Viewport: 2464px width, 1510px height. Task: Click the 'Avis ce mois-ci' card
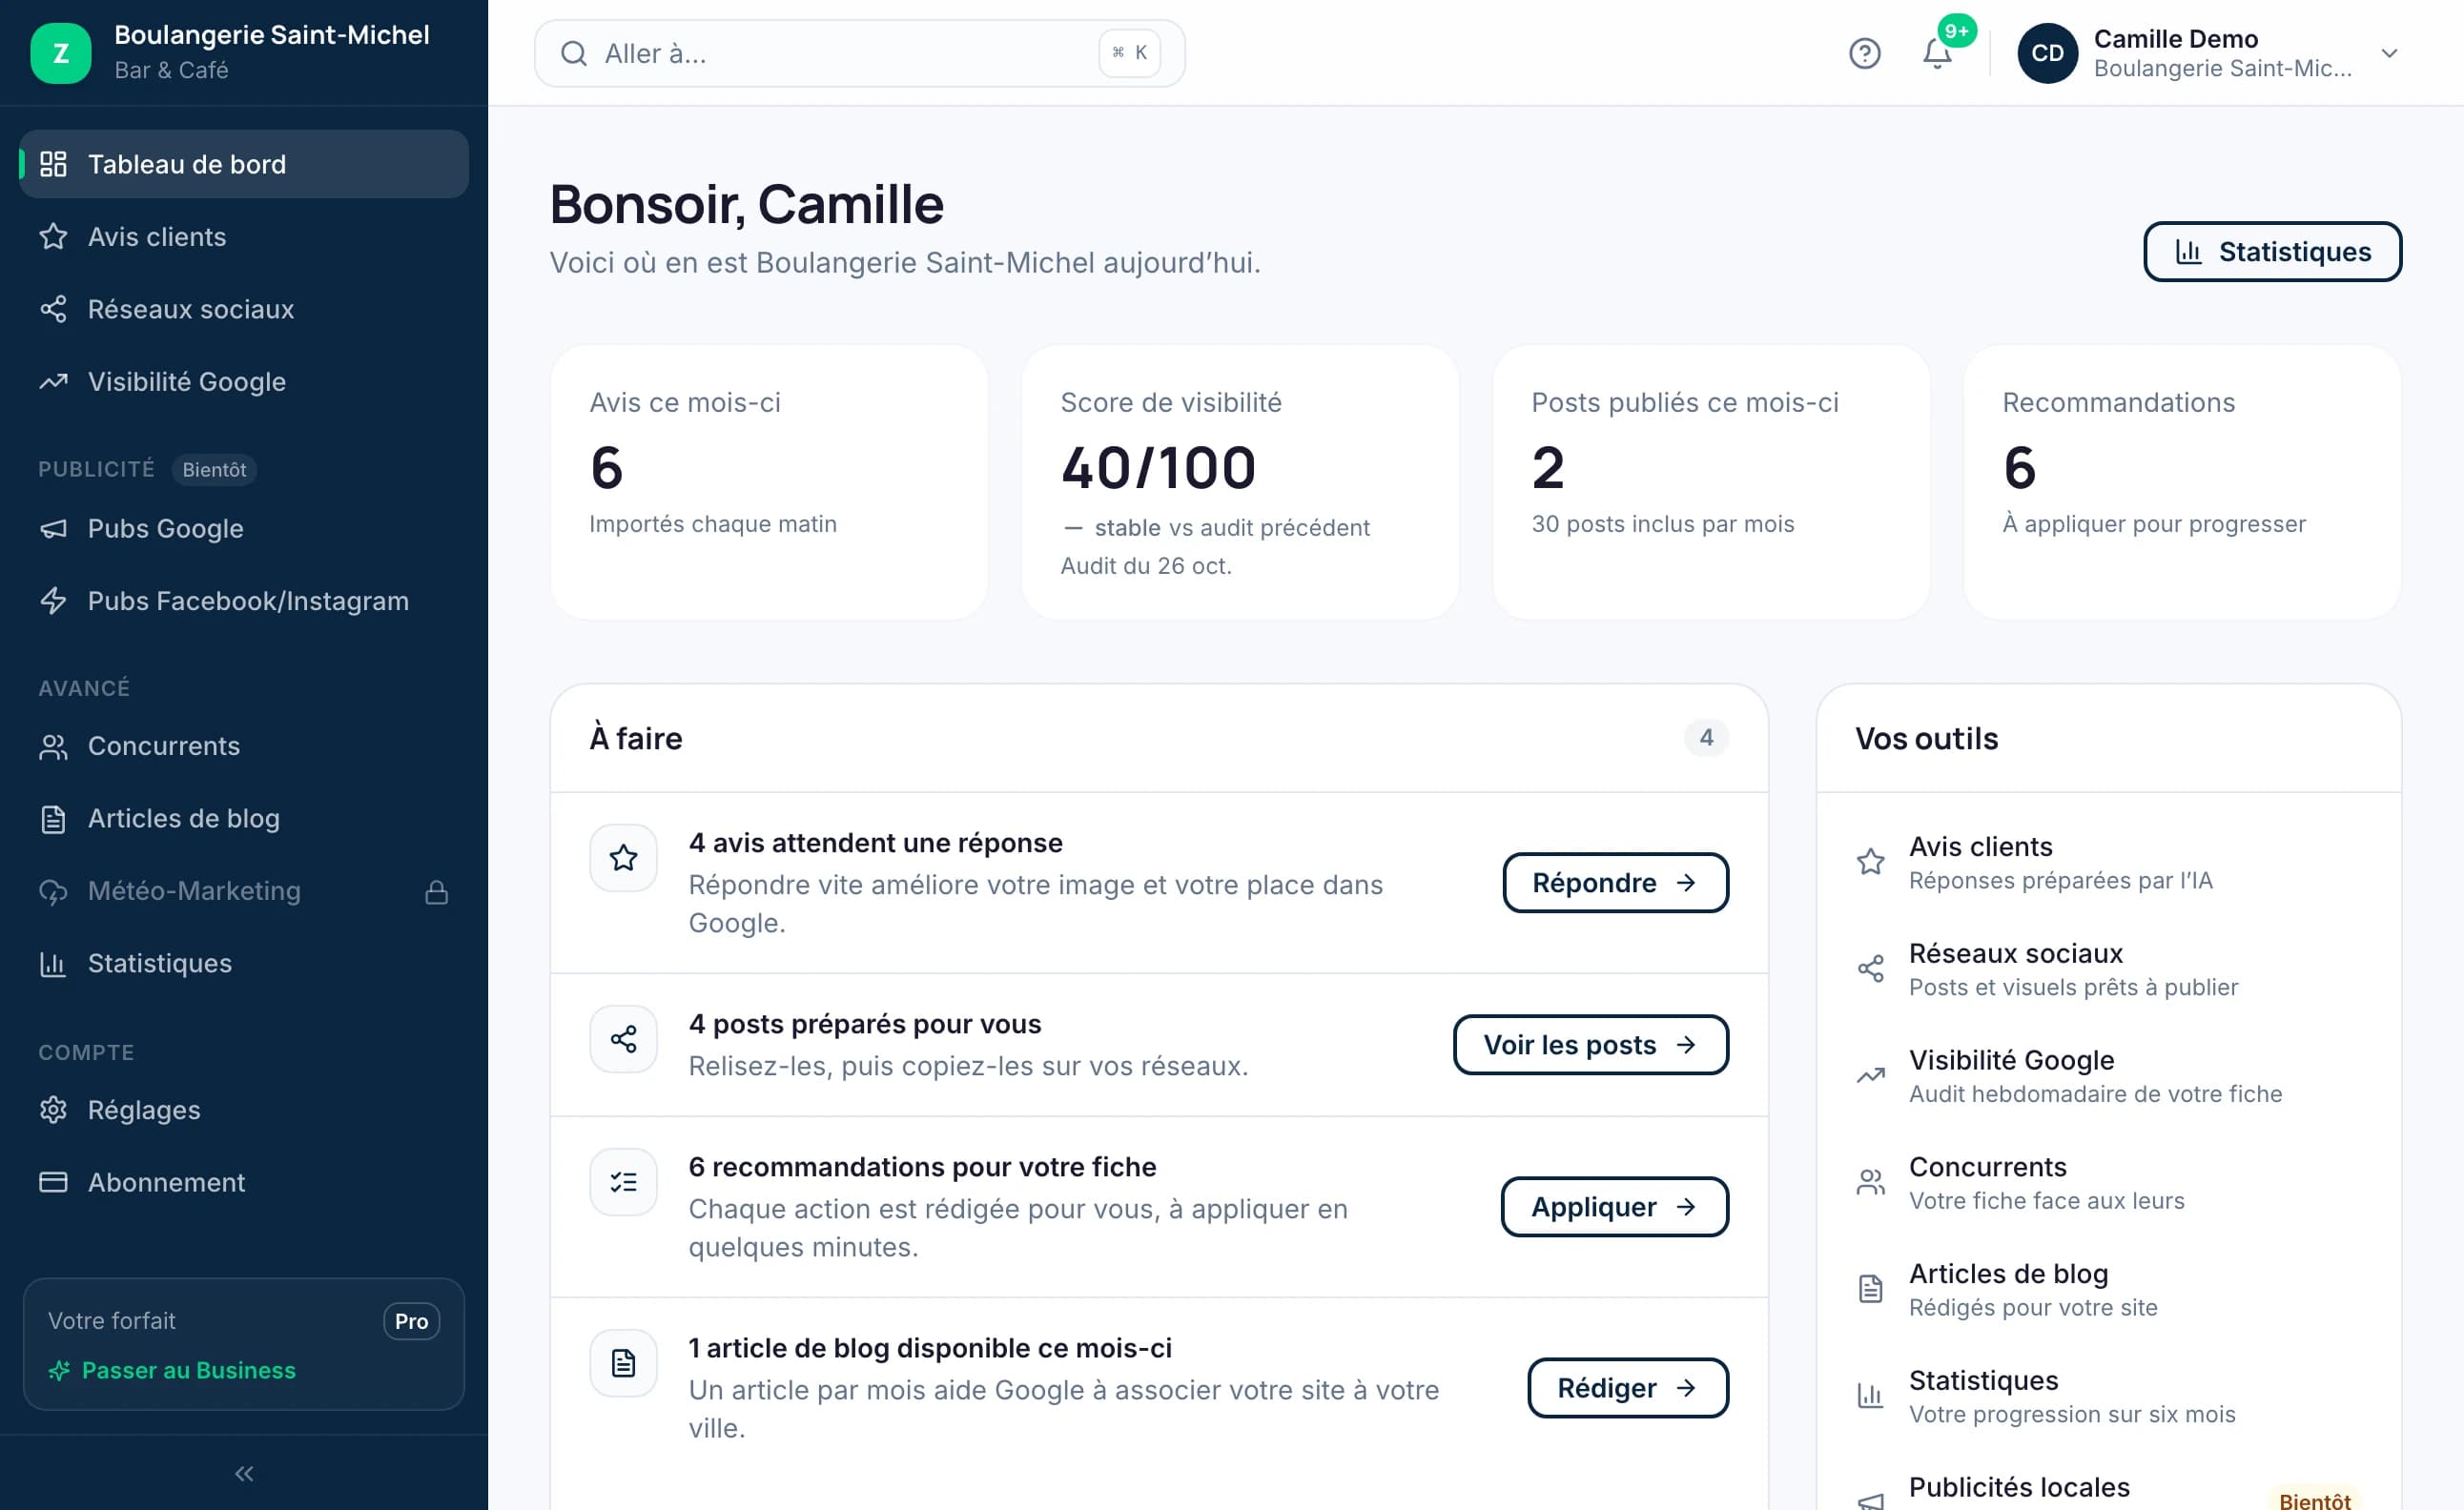[x=768, y=483]
